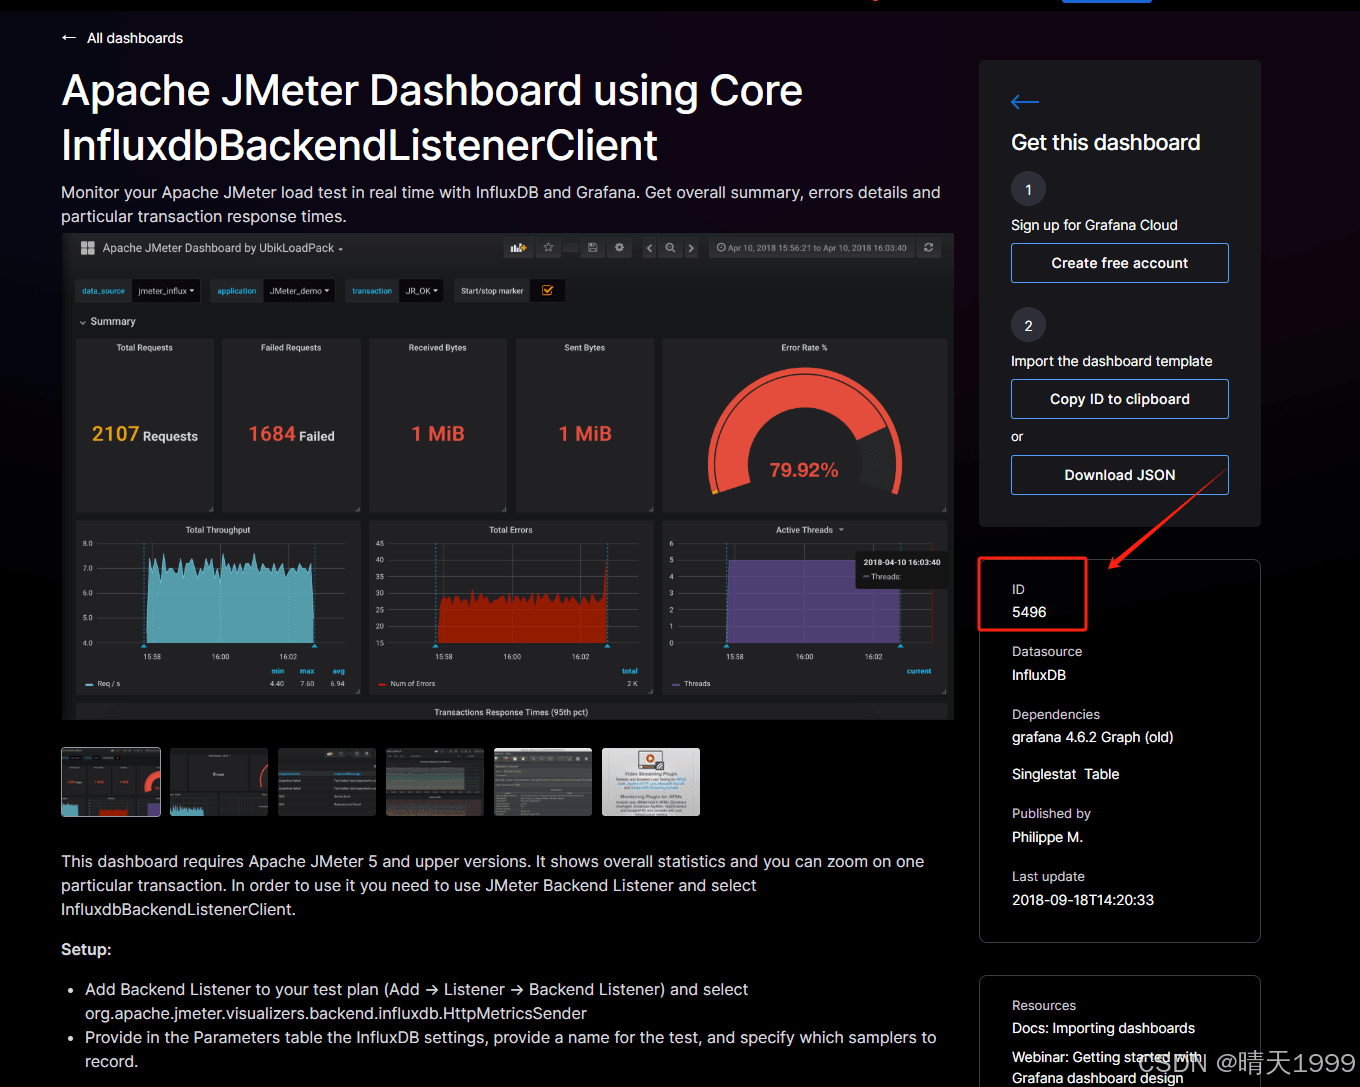The image size is (1360, 1087).
Task: Shift time range backward with left chevron
Action: click(x=649, y=248)
